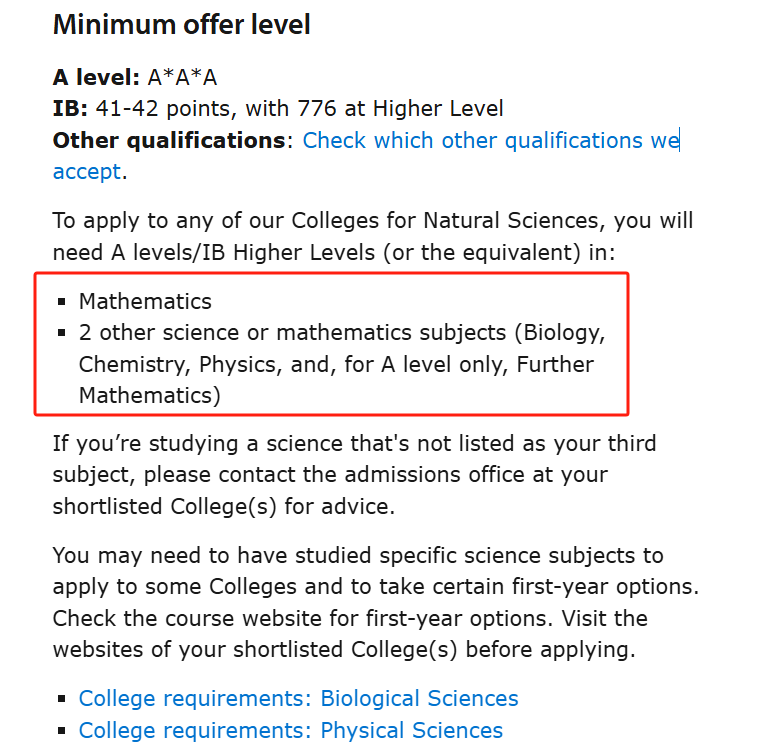Click the bold 'IB:' label

coord(71,109)
